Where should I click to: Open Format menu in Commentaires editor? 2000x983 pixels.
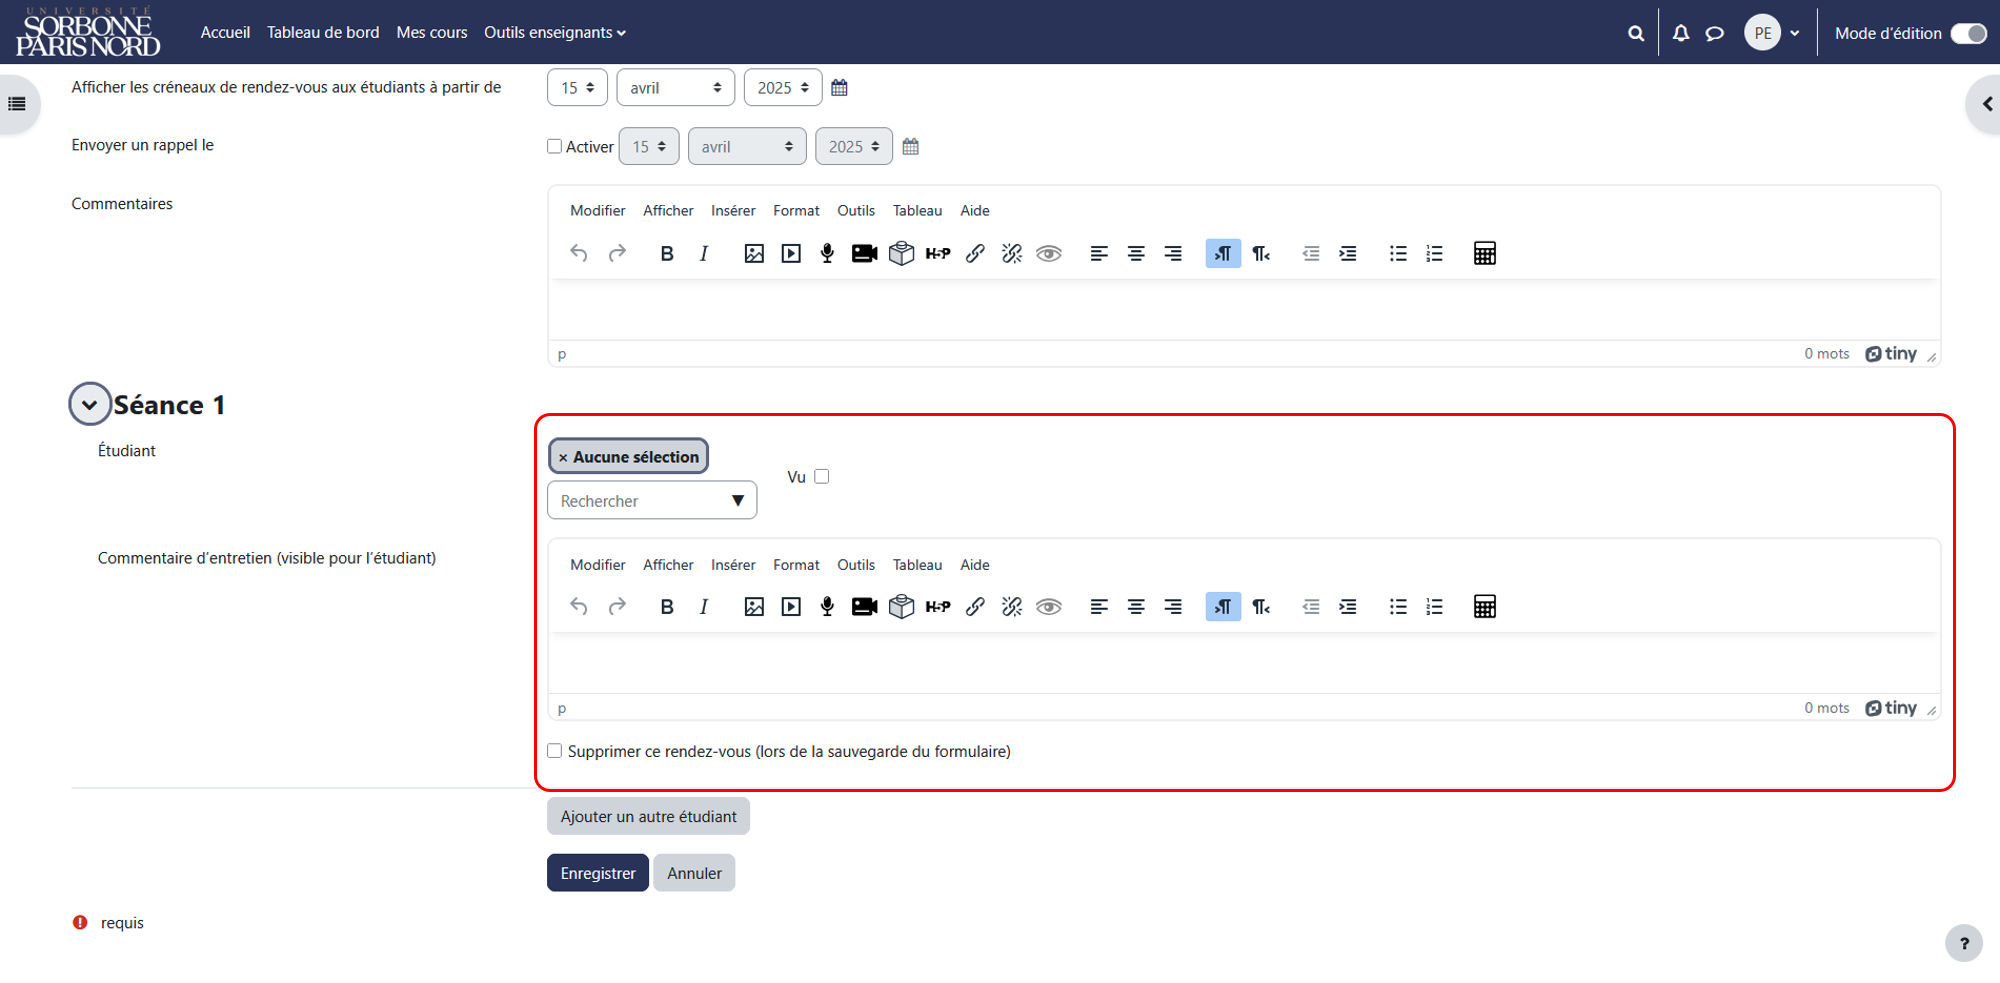[x=796, y=211]
